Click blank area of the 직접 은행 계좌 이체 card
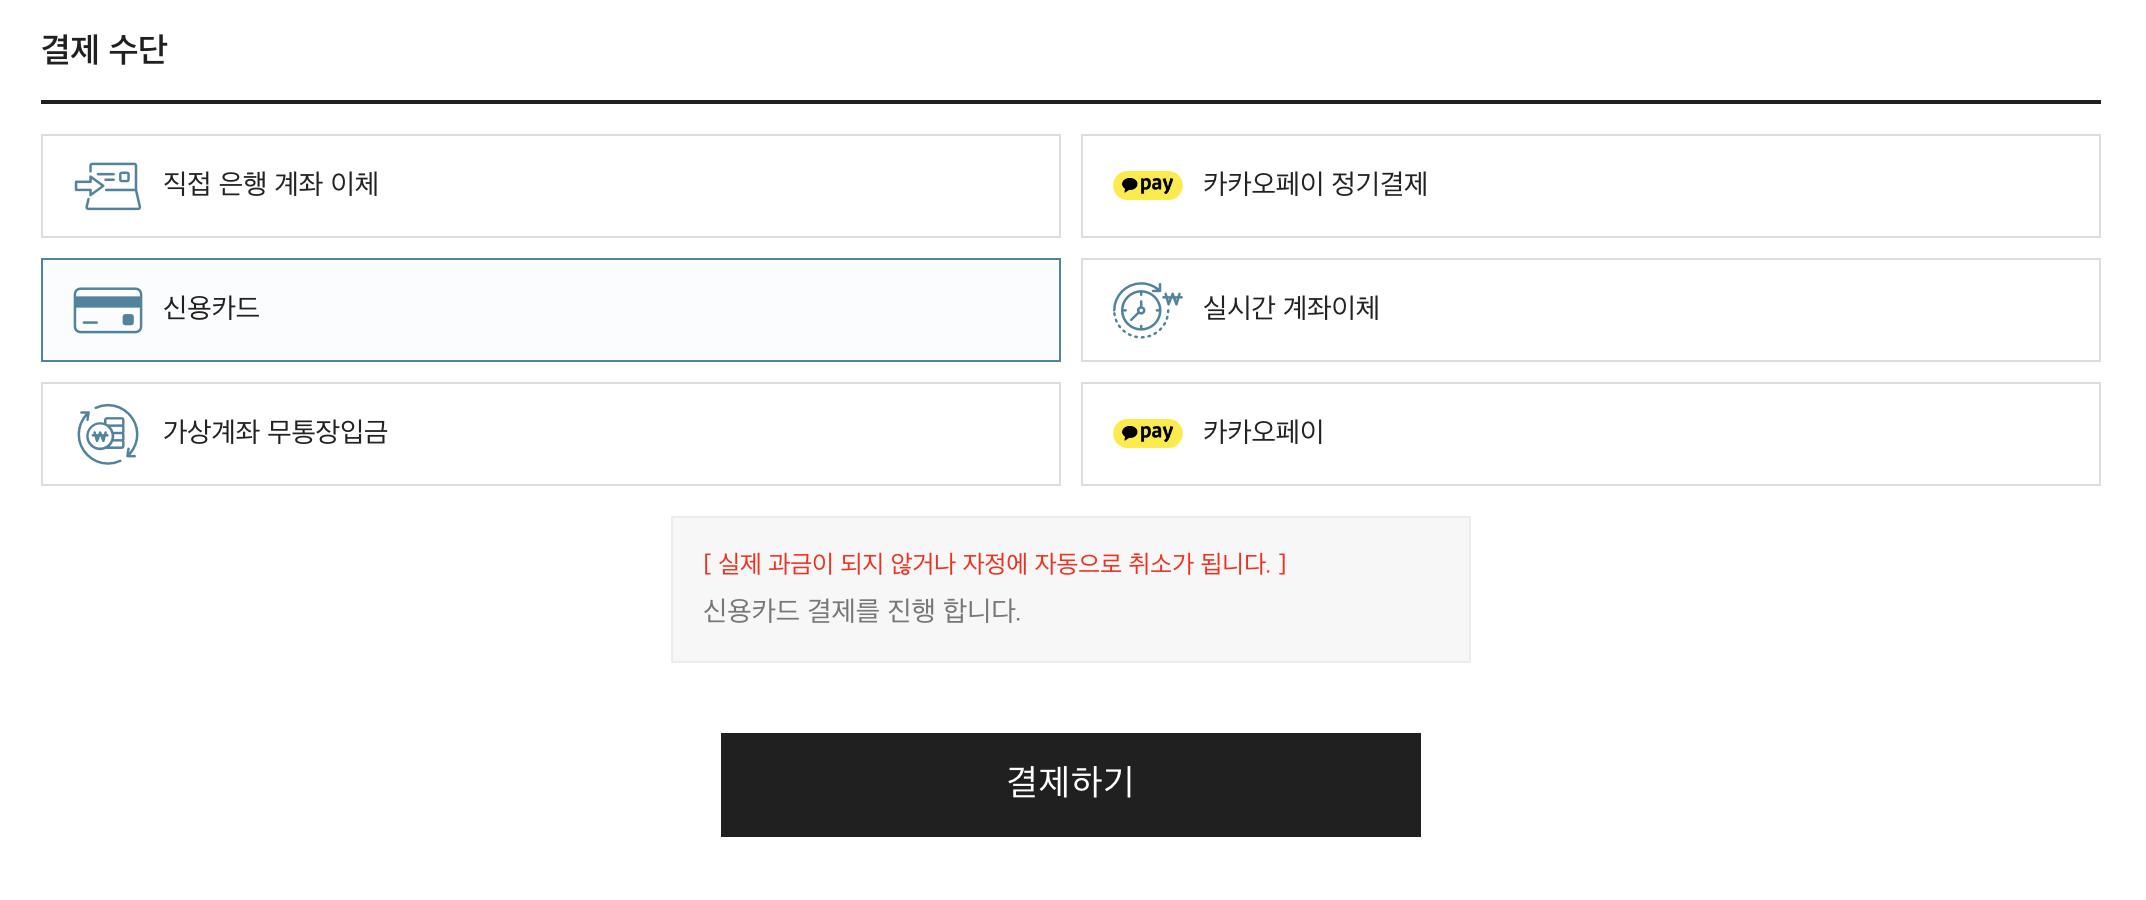The height and width of the screenshot is (900, 2146). [720, 186]
